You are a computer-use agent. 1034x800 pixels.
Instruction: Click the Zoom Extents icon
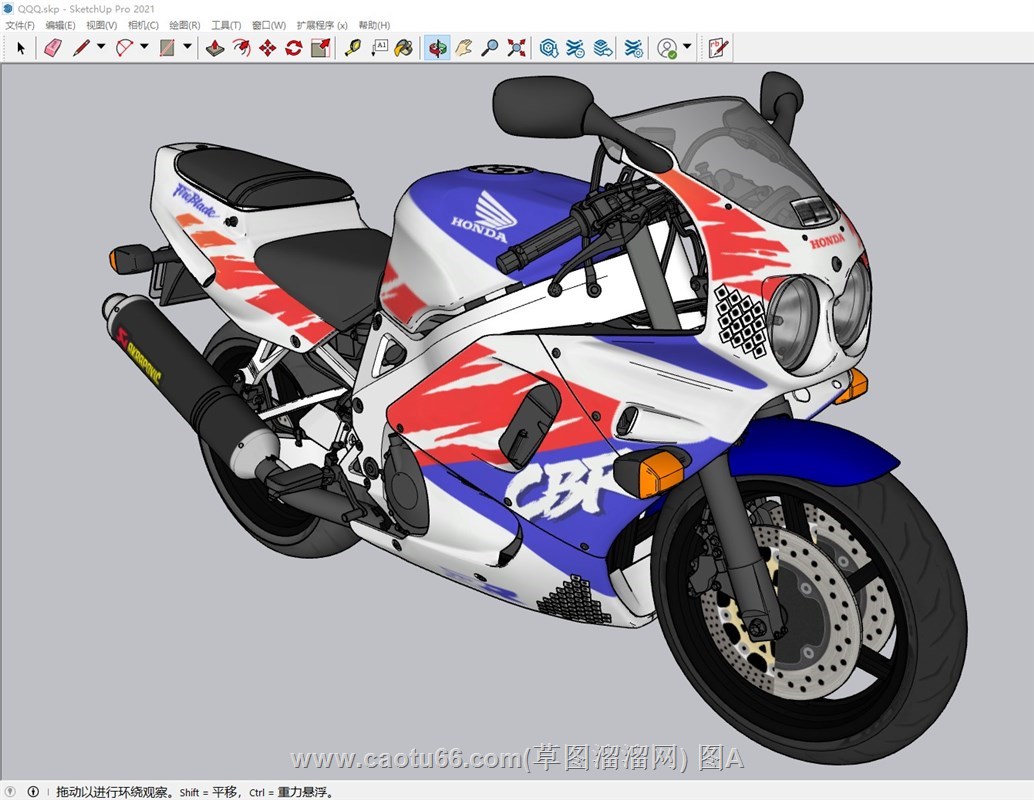click(x=516, y=47)
